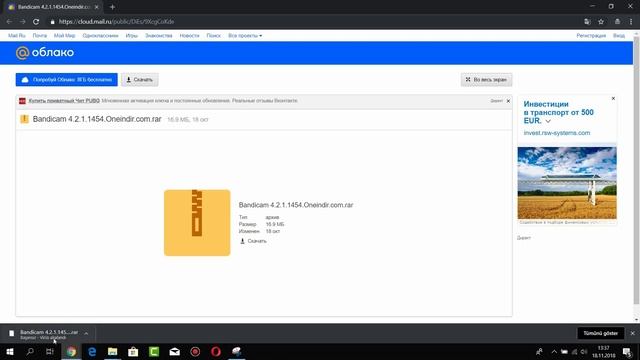This screenshot has width=640, height=360.
Task: Close the PUBG ad banner strip
Action: tap(508, 101)
